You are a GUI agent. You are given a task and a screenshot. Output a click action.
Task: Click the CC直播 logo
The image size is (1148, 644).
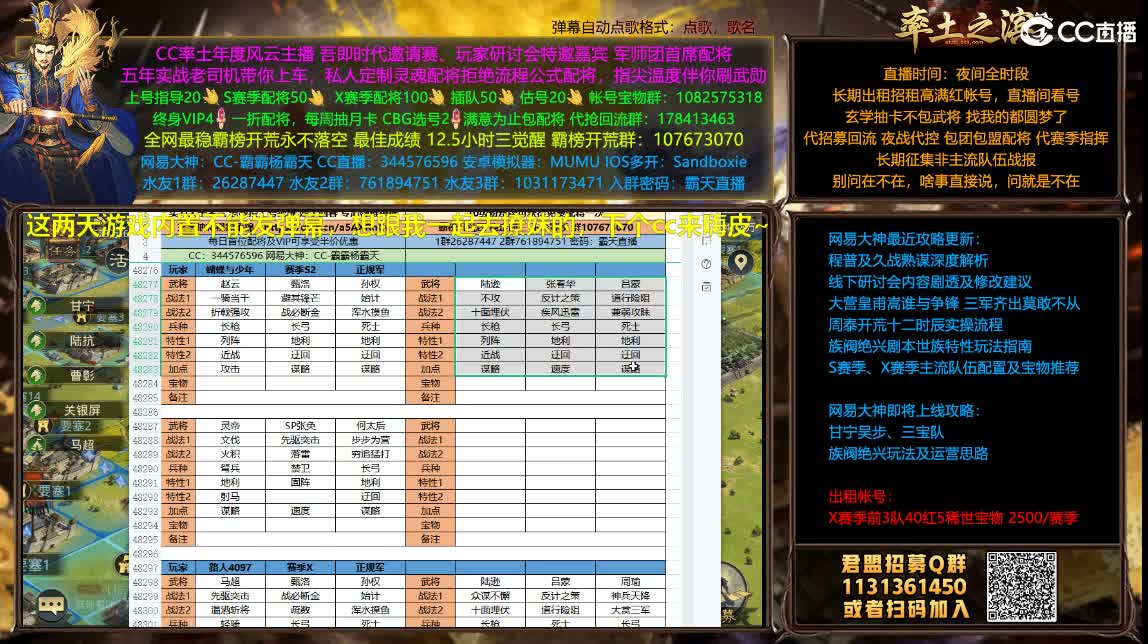(1078, 31)
